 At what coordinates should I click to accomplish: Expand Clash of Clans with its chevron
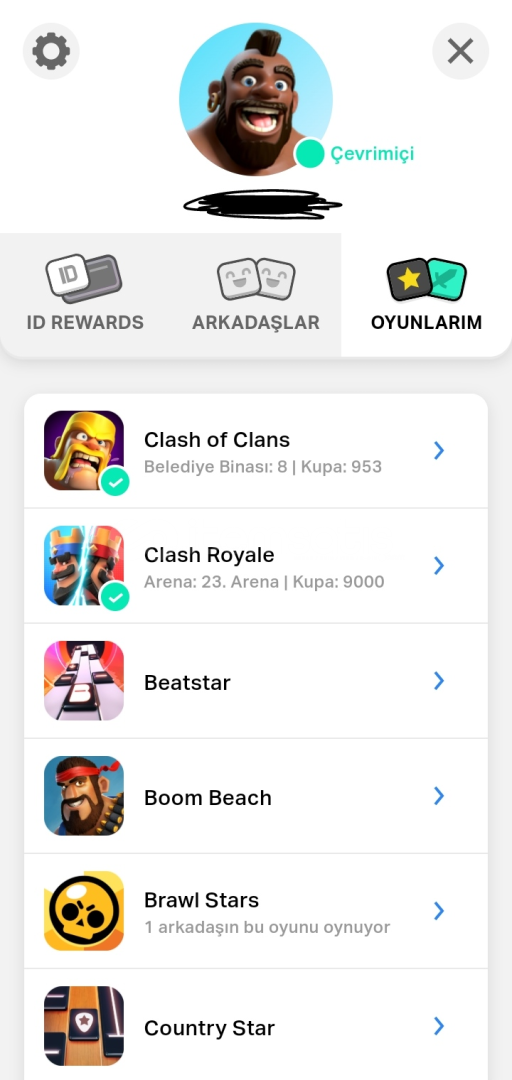[x=439, y=450]
